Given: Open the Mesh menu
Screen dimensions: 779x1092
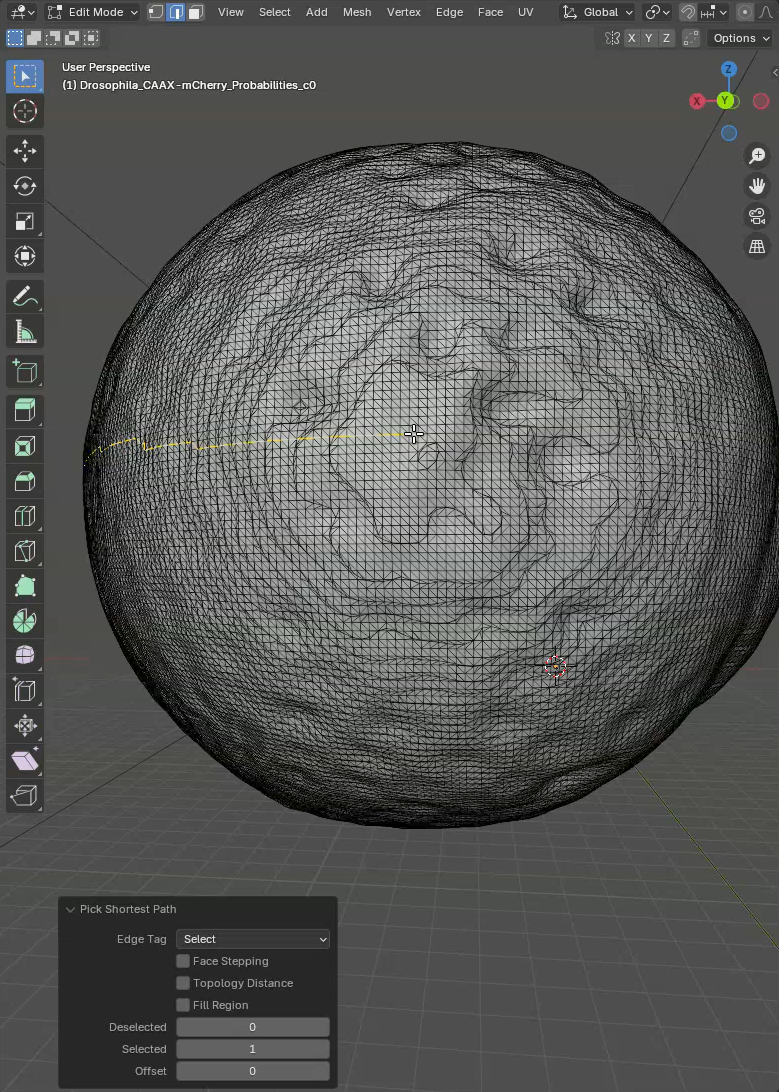Looking at the screenshot, I should tap(357, 12).
